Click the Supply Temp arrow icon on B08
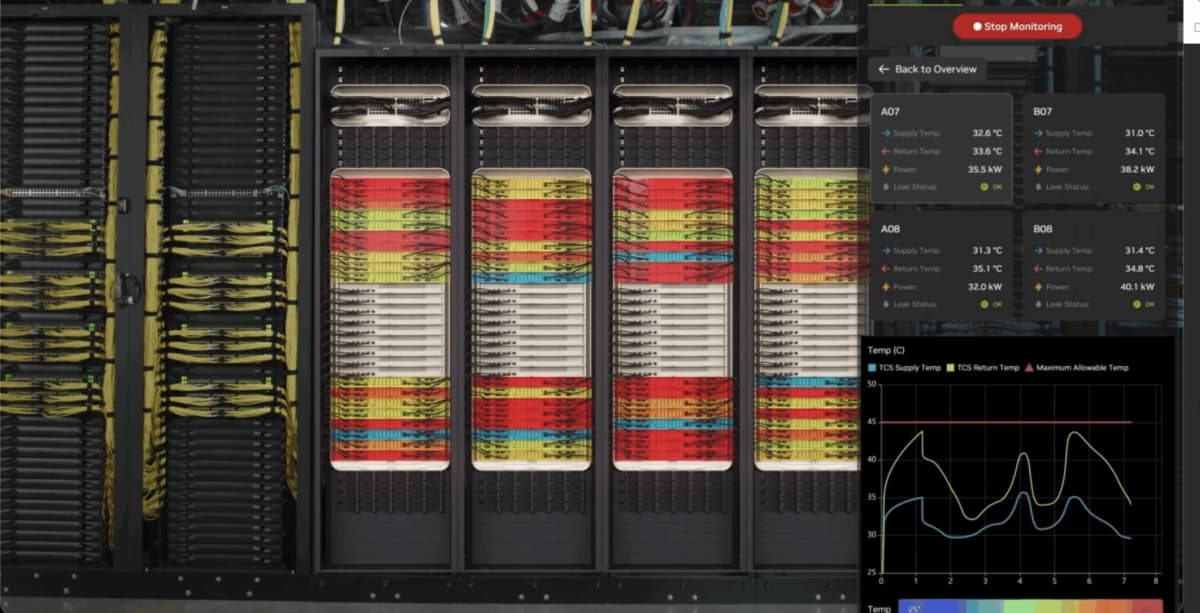The image size is (1200, 613). (1036, 250)
